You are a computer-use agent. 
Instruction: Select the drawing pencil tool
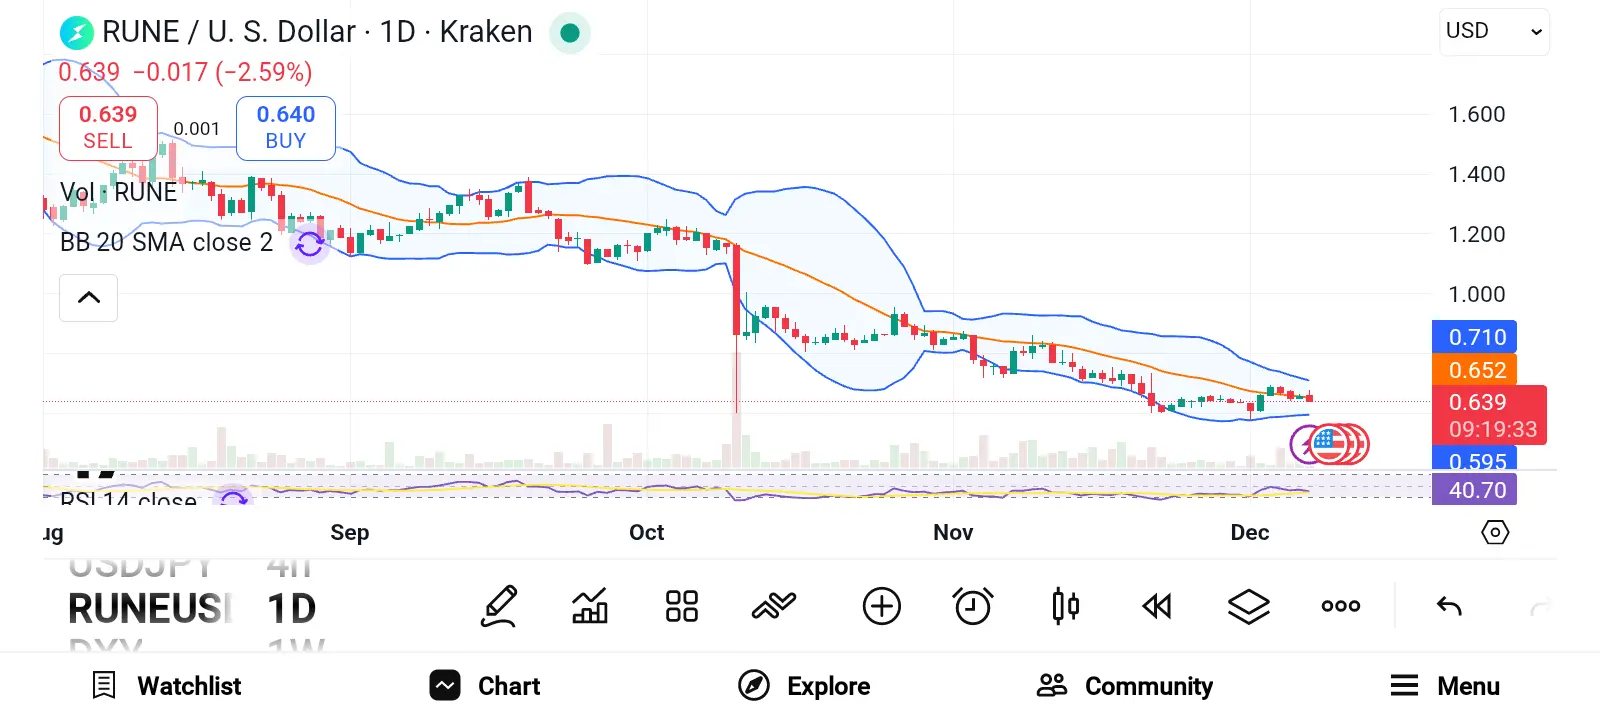pos(499,606)
